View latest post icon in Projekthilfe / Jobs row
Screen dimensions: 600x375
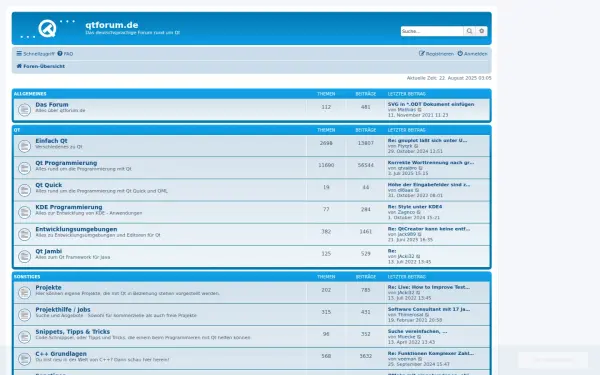coord(427,315)
